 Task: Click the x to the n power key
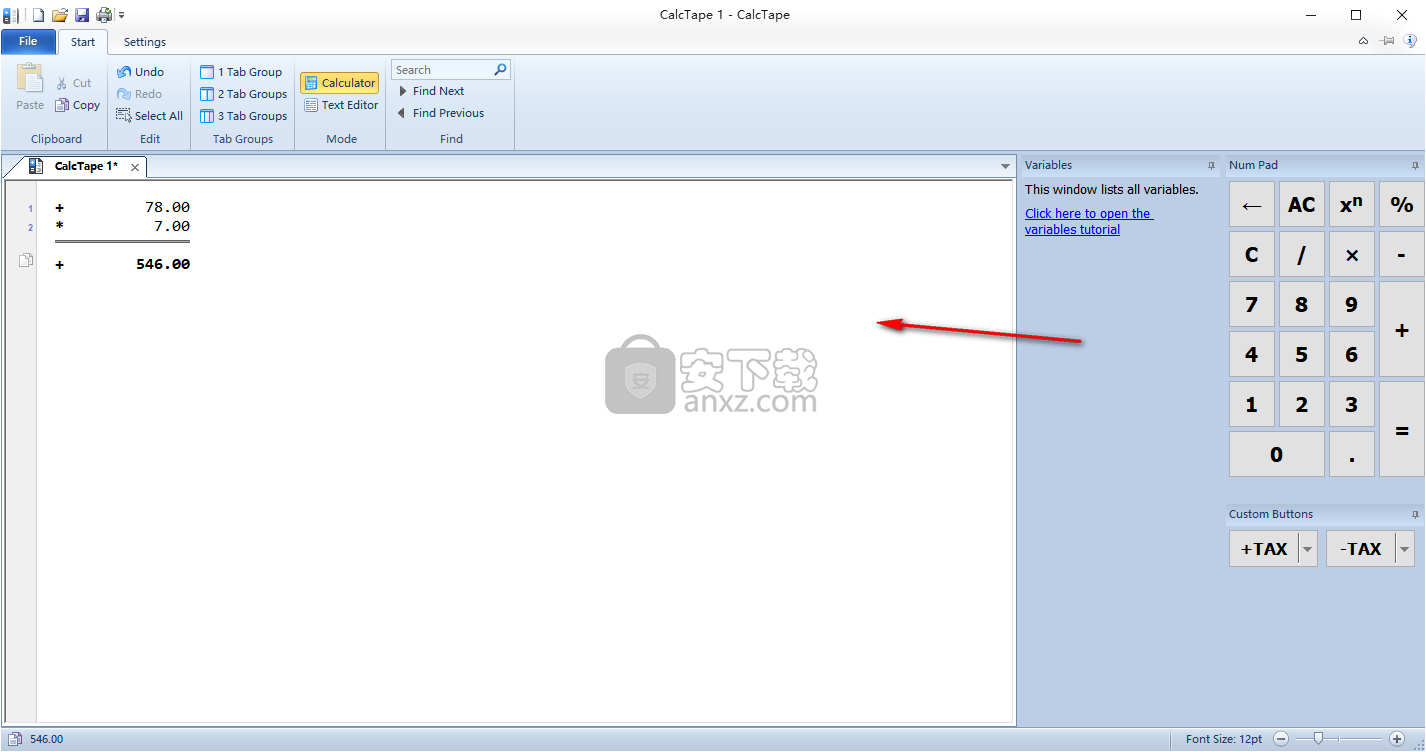[1351, 205]
